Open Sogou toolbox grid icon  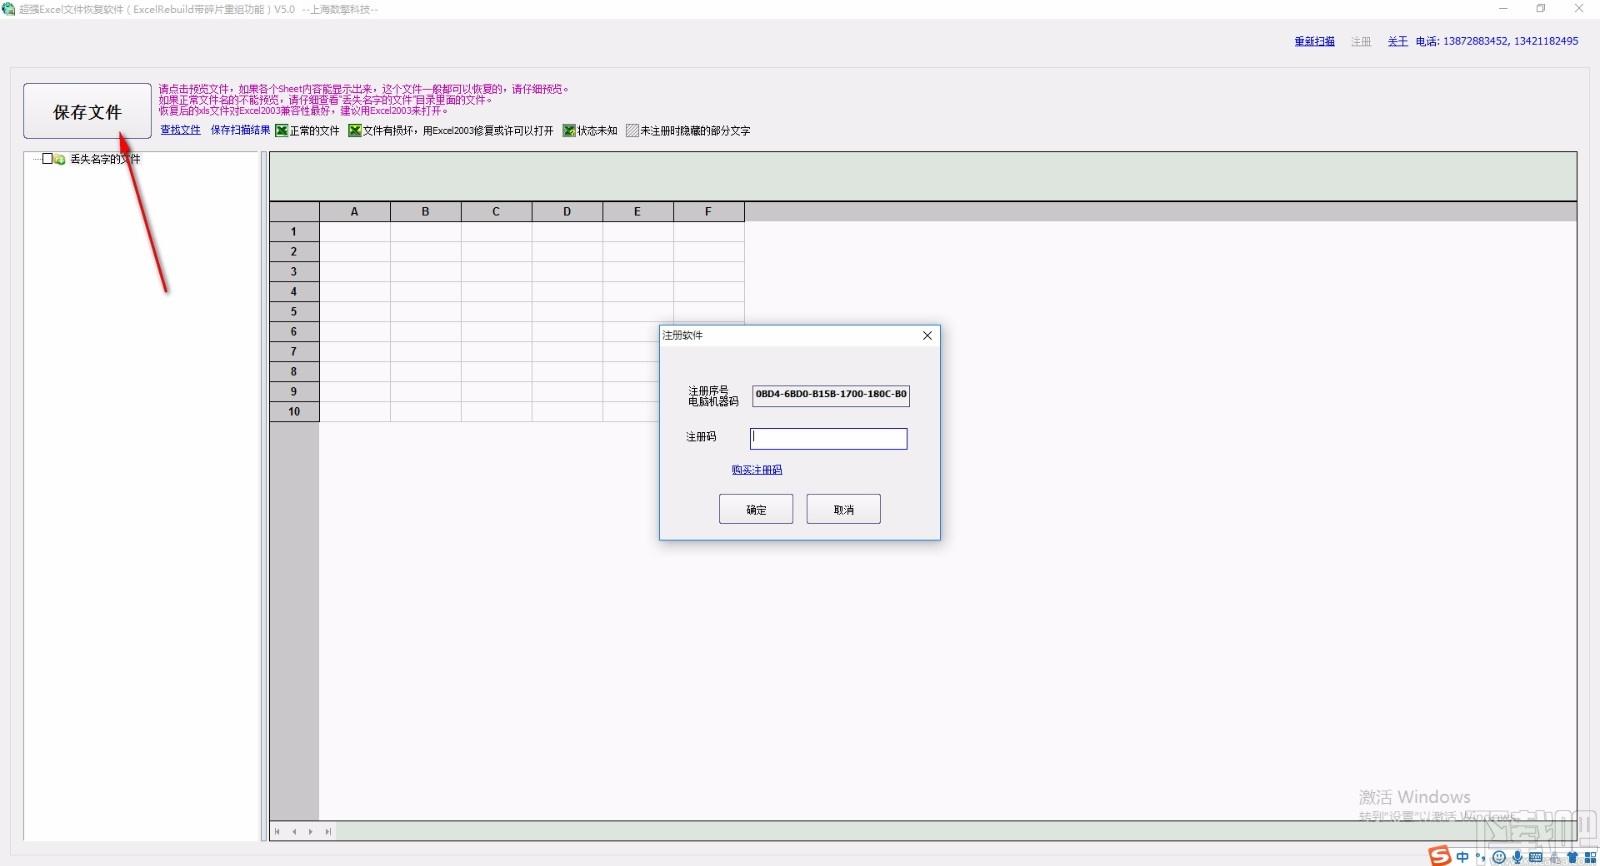[1590, 857]
